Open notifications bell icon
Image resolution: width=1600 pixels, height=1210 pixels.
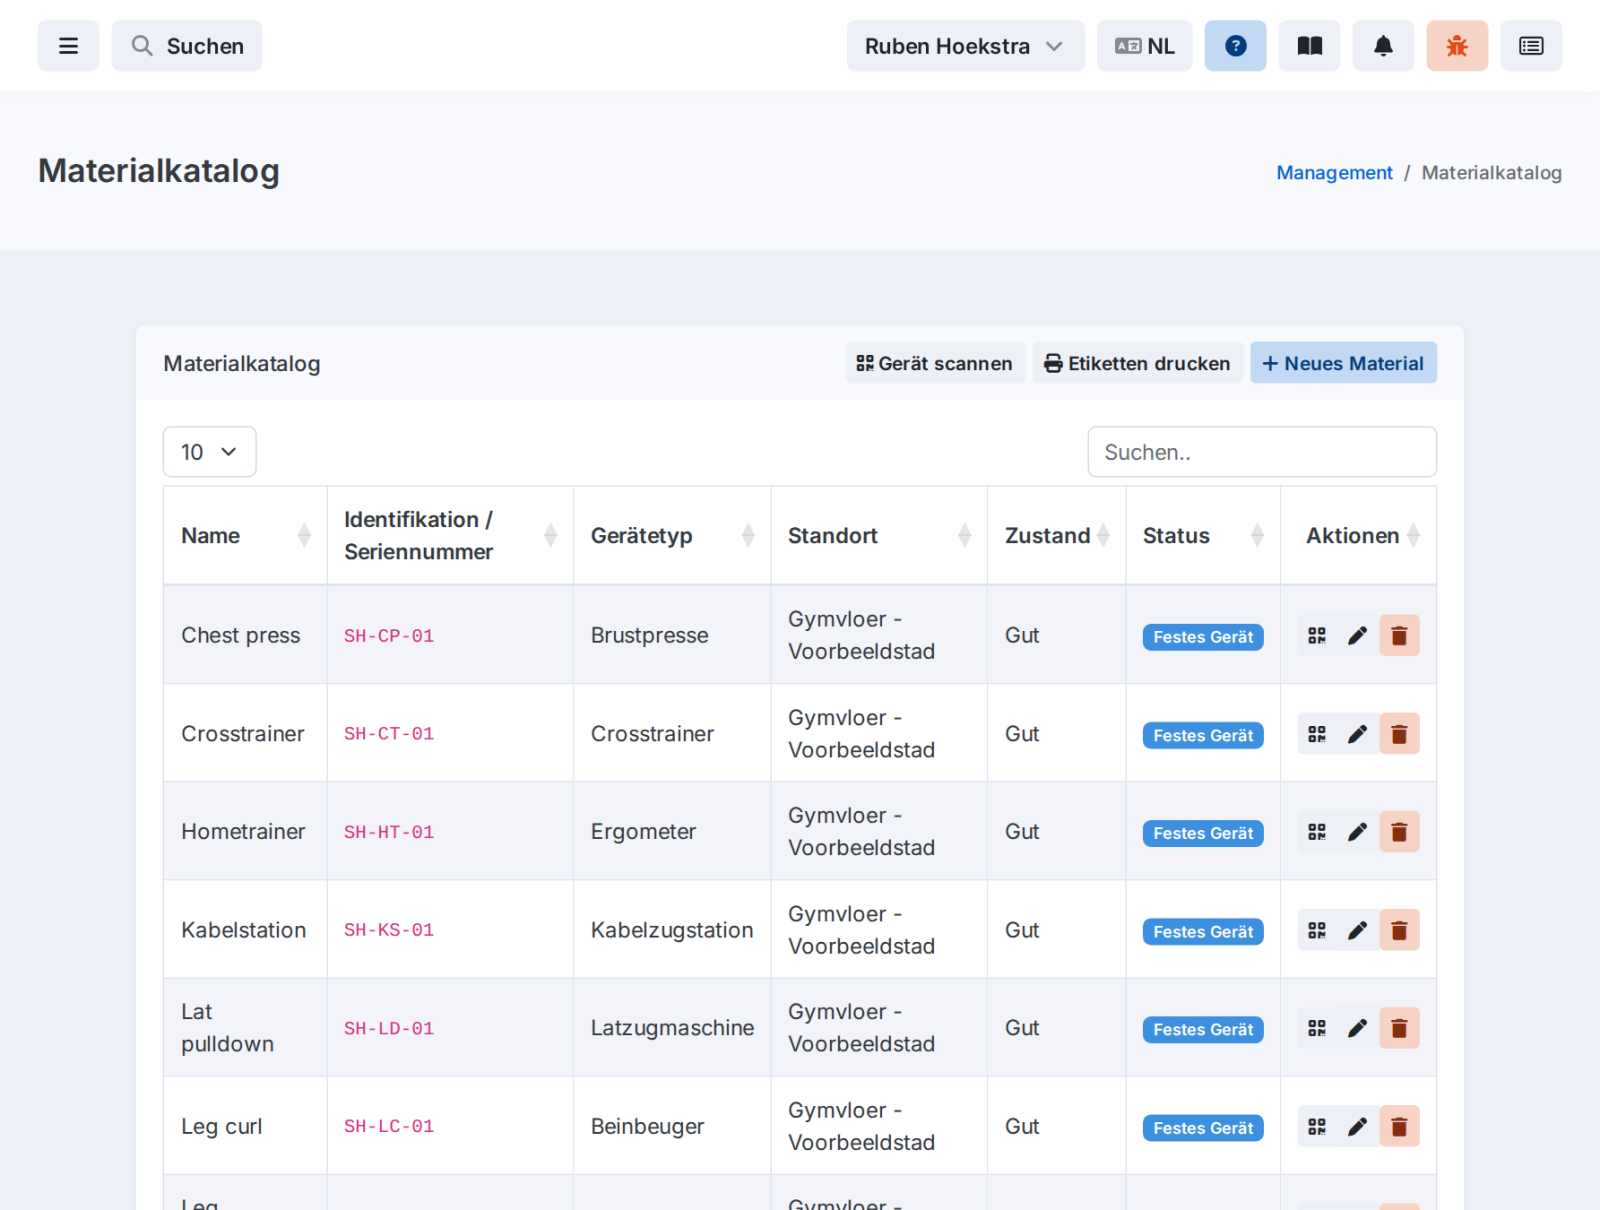coord(1383,46)
